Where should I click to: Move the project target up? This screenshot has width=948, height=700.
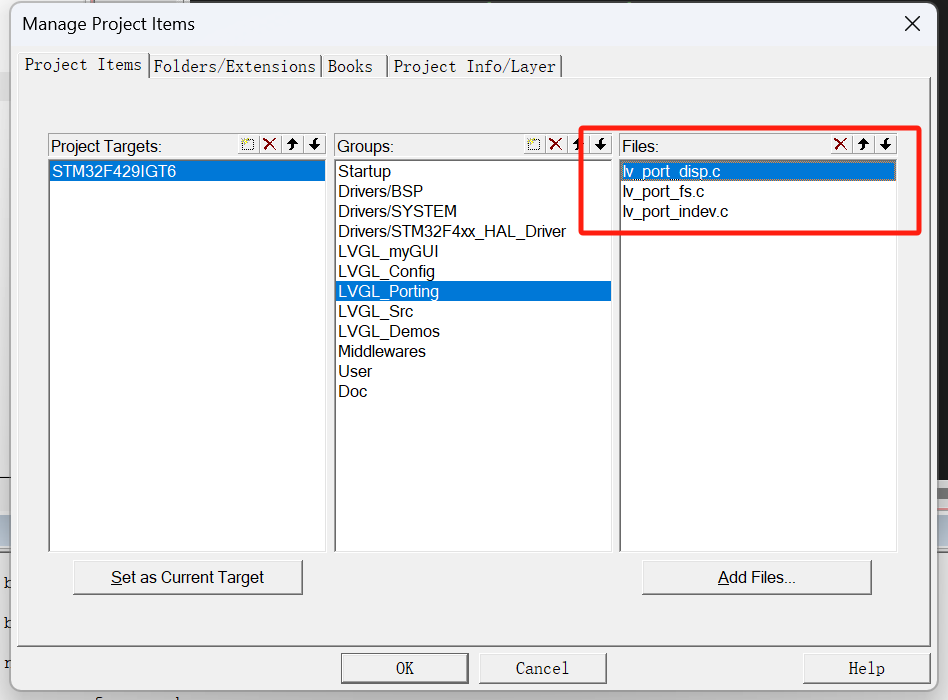point(292,145)
